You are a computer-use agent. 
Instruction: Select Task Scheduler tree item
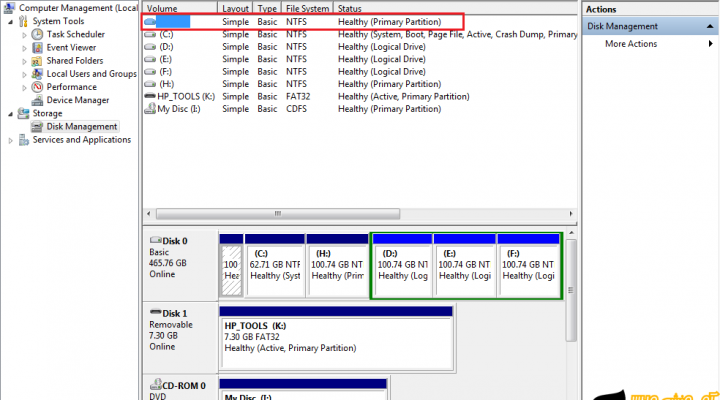coord(75,34)
